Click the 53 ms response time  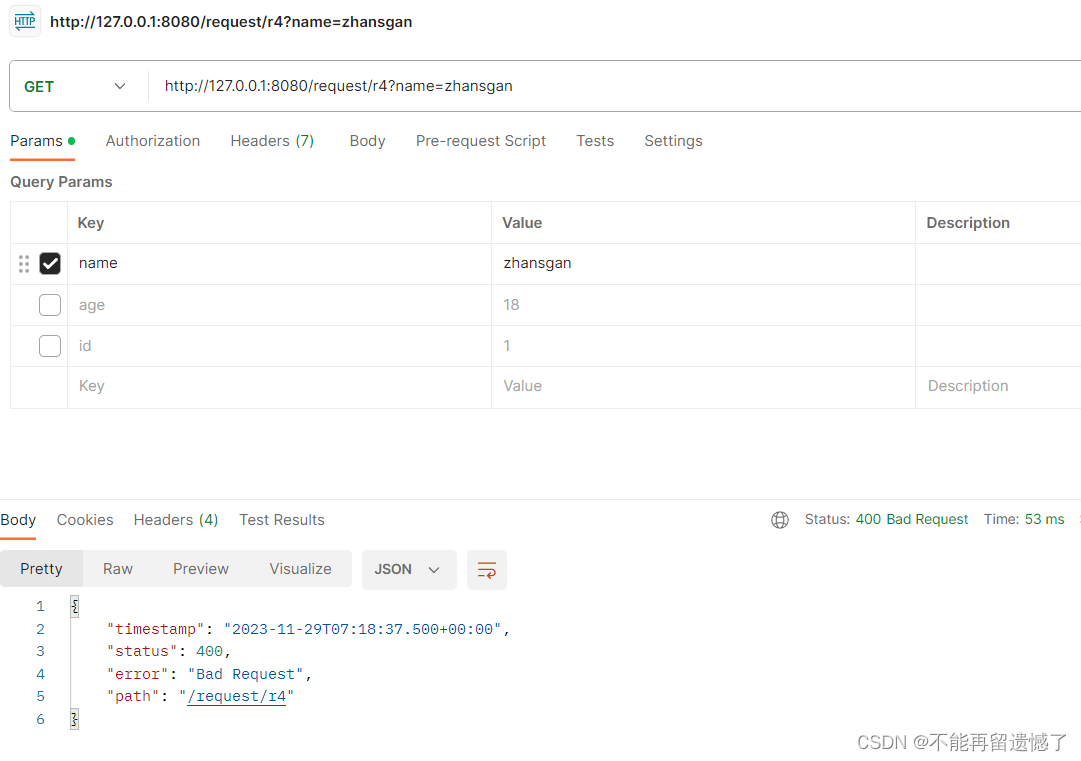coord(1044,520)
